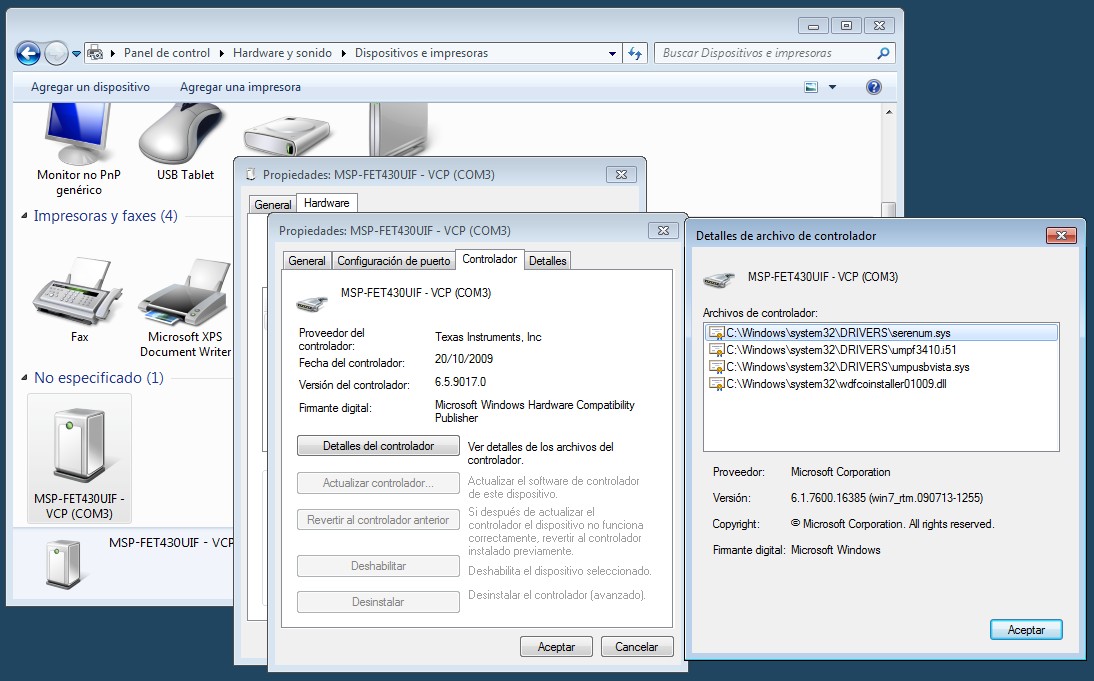Click the Desinstalar button
Viewport: 1094px width, 681px height.
click(x=378, y=601)
